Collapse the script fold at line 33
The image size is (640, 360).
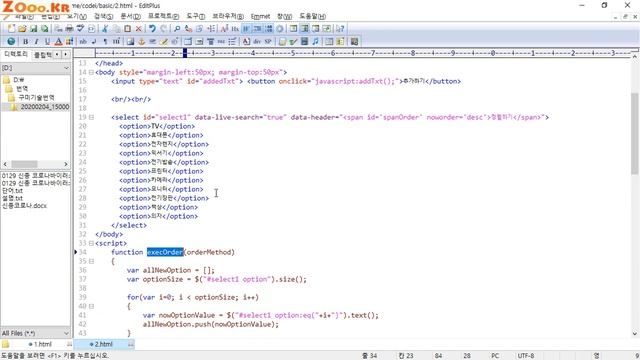[91, 243]
